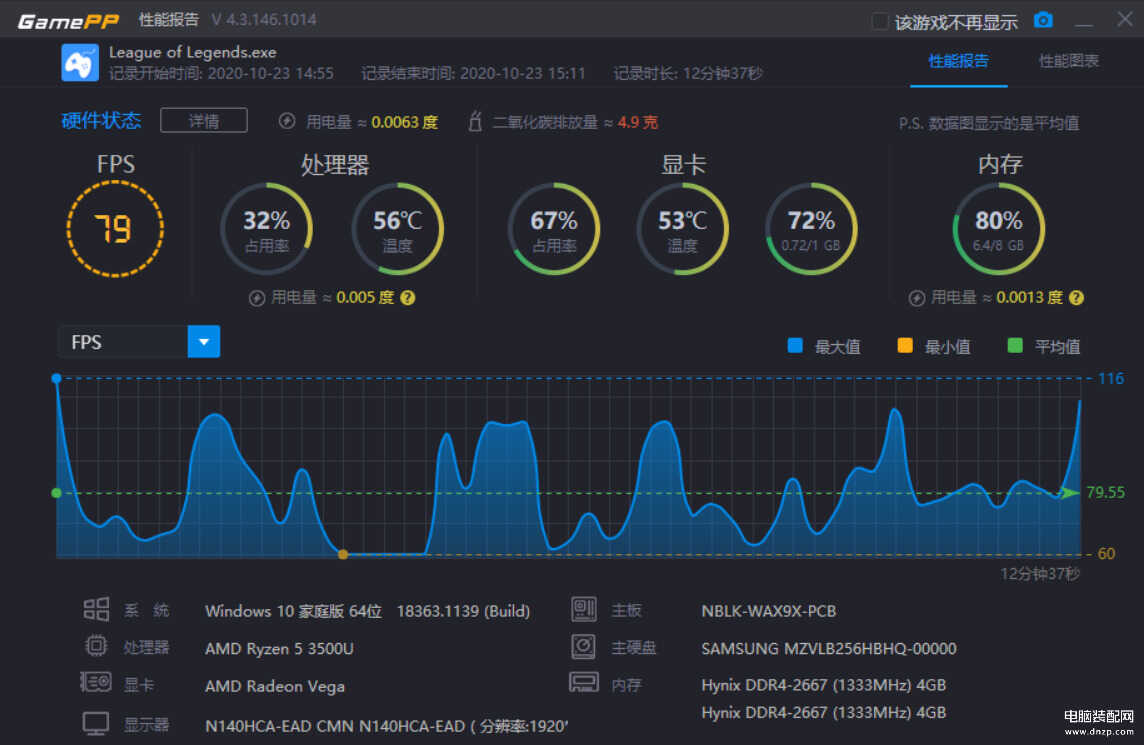Click the processor power usage lightning icon

click(257, 298)
